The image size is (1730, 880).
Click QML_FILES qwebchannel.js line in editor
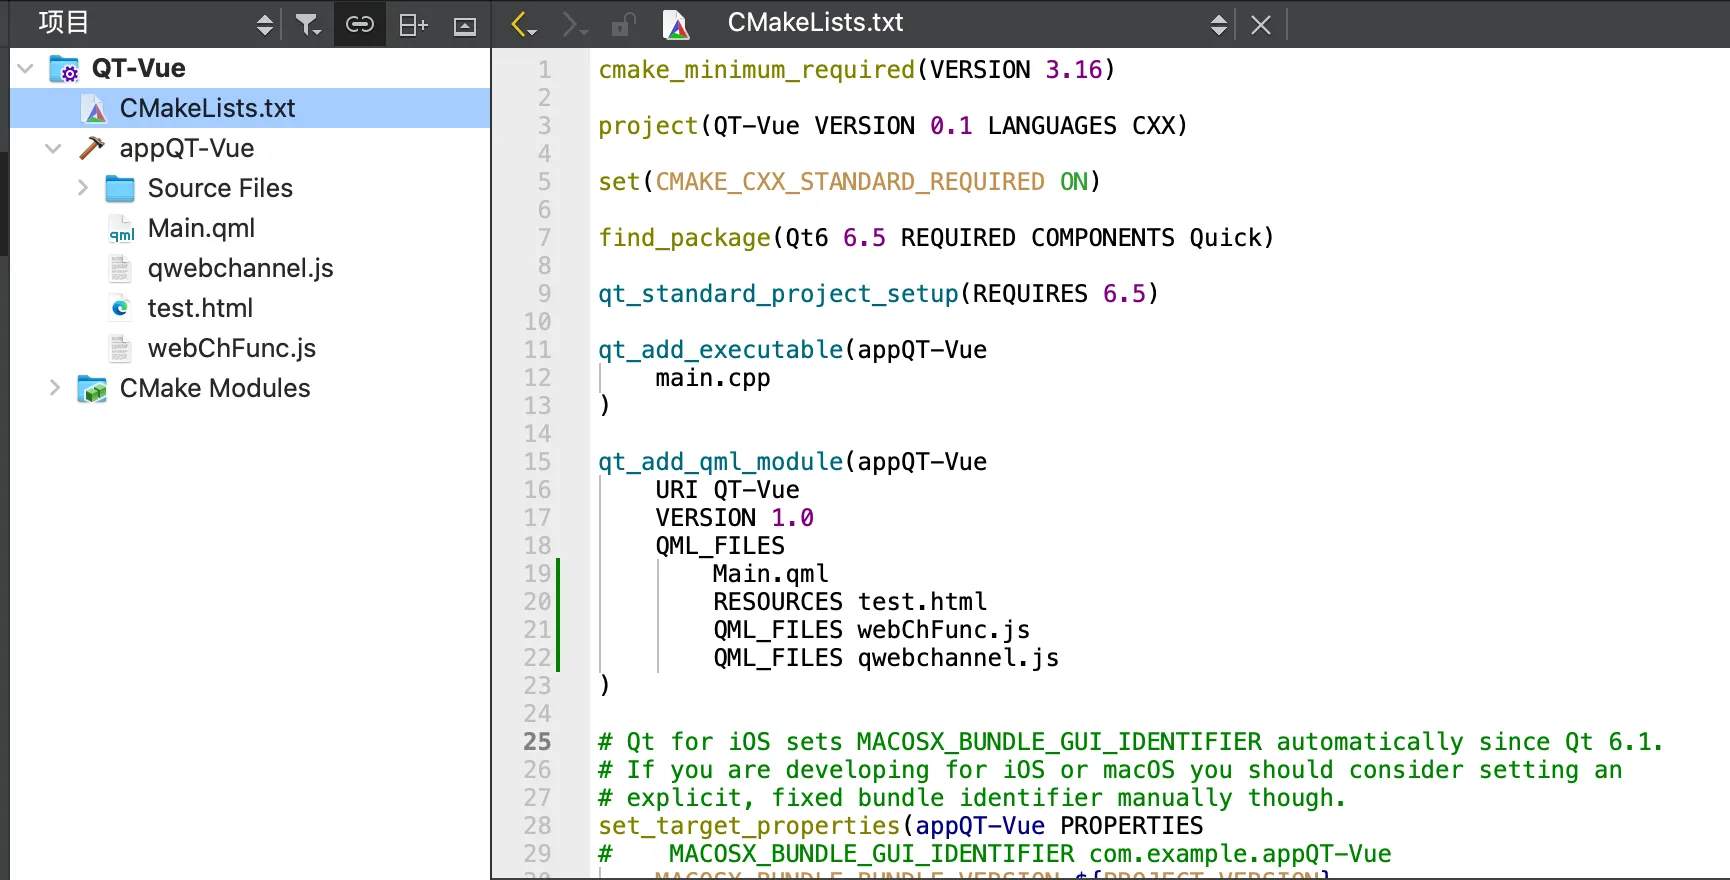[886, 658]
